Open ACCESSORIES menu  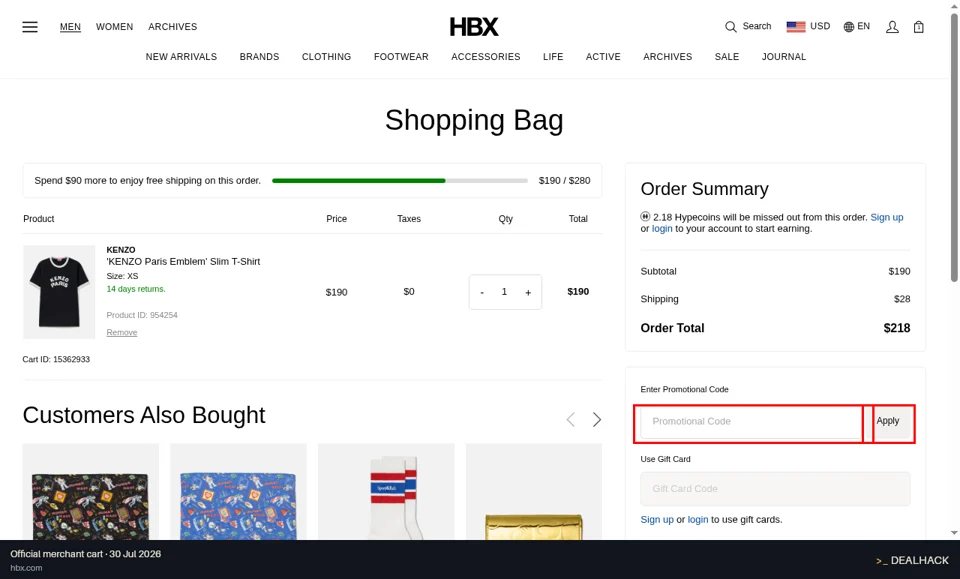(486, 57)
